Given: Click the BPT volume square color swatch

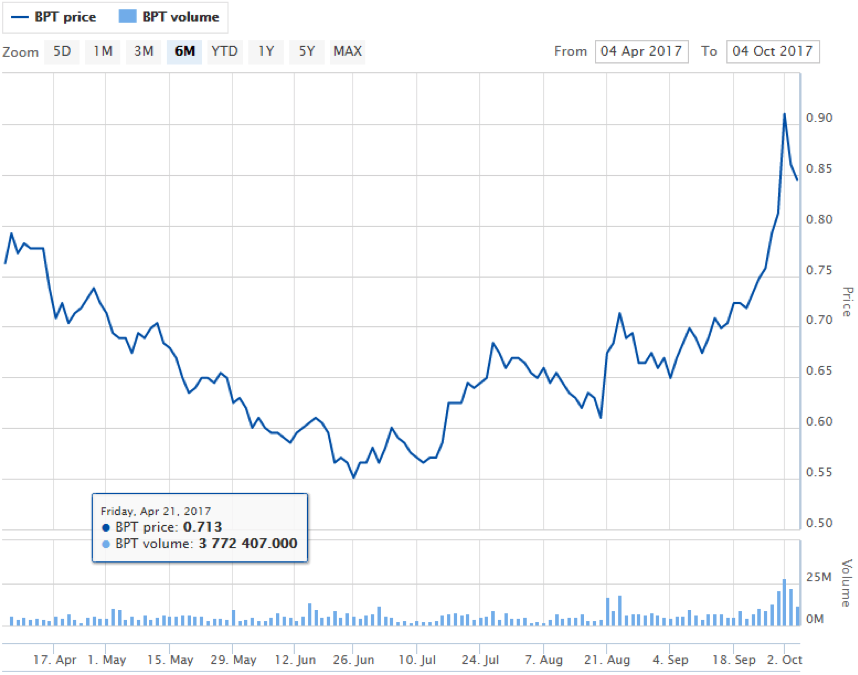Looking at the screenshot, I should [126, 17].
